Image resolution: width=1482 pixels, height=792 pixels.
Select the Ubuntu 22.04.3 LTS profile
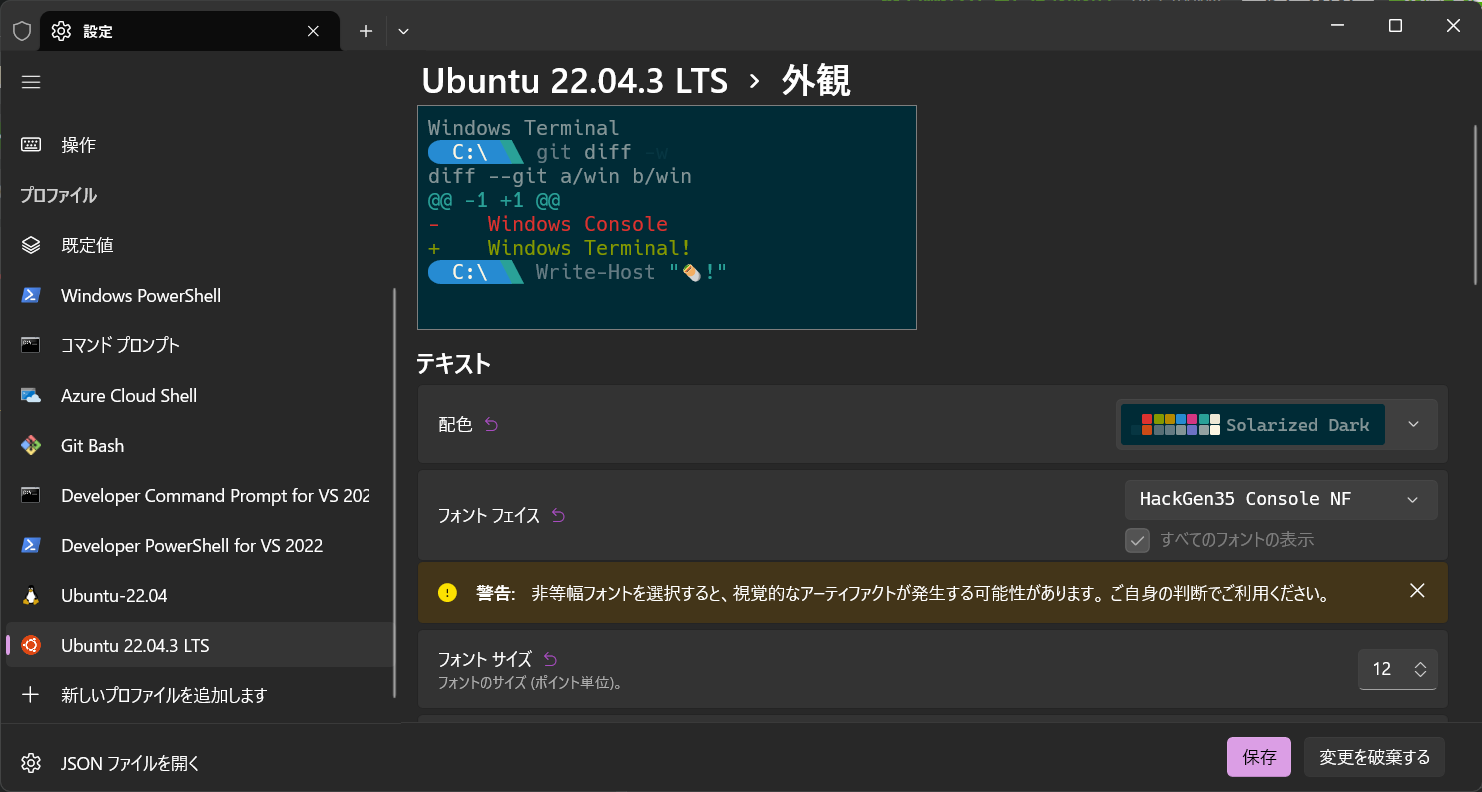[x=200, y=645]
